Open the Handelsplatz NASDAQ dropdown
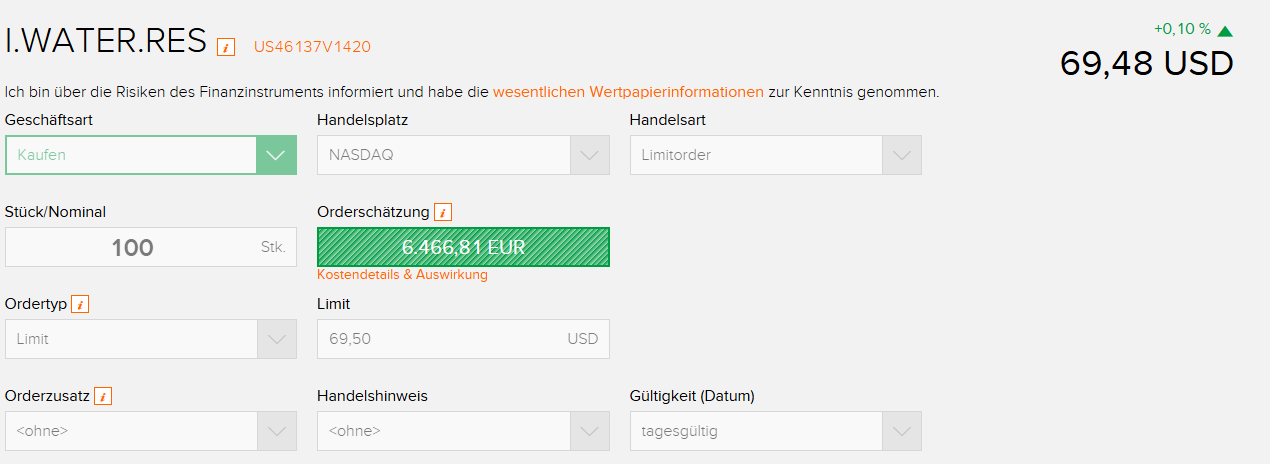Screen dimensions: 1270x464 (x=589, y=155)
